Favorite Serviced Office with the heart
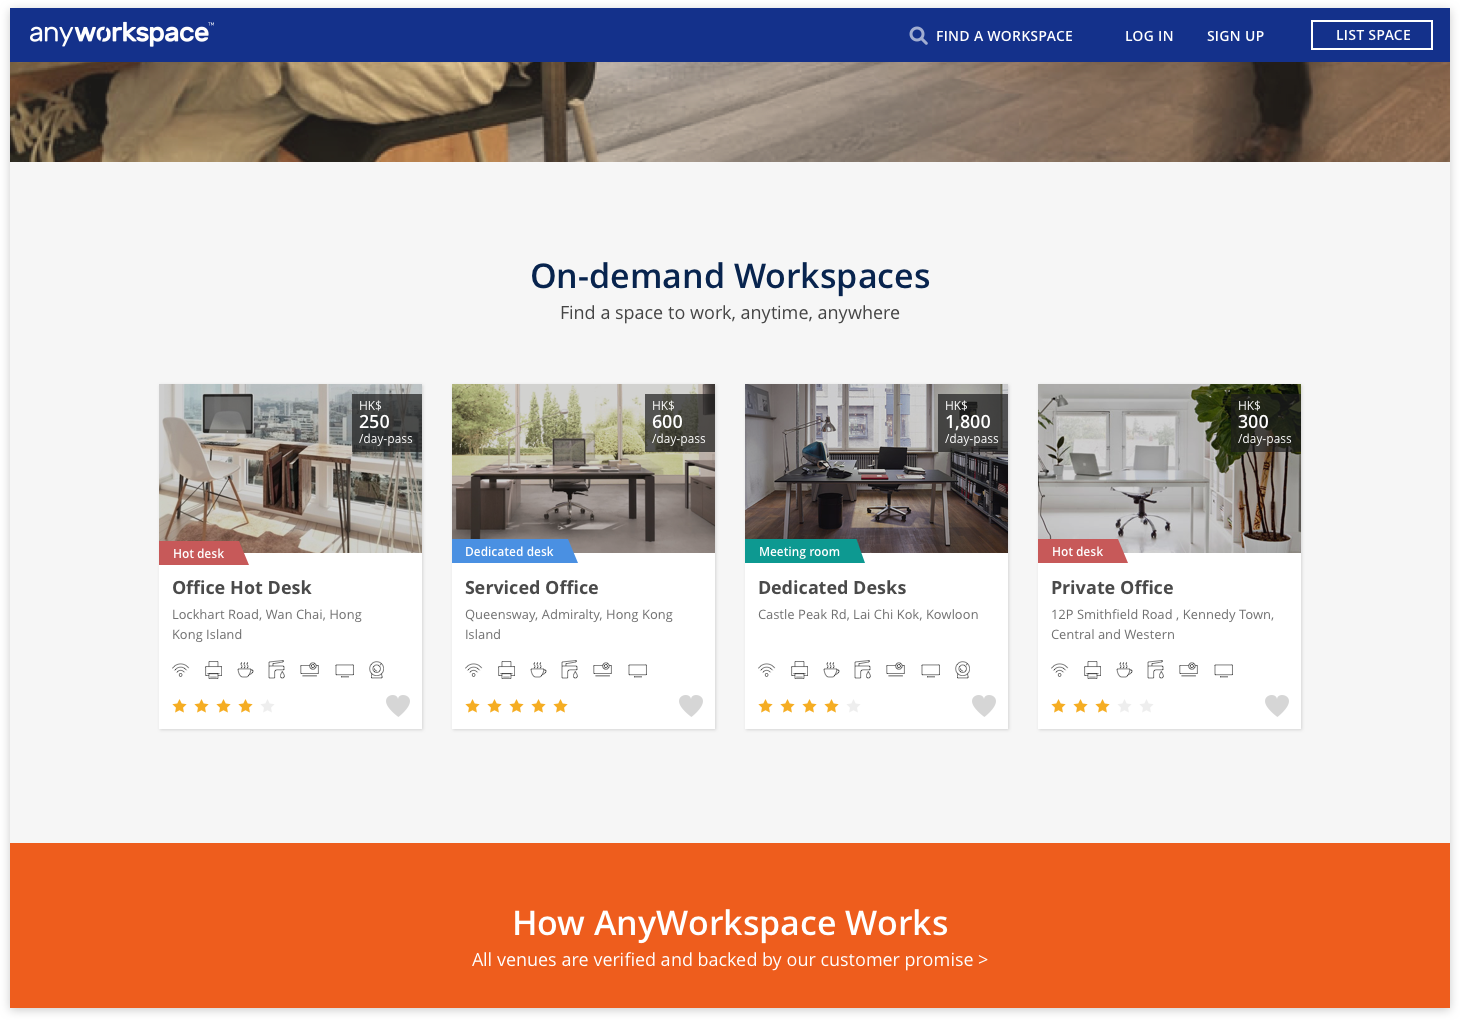The height and width of the screenshot is (1020, 1460). coord(691,705)
